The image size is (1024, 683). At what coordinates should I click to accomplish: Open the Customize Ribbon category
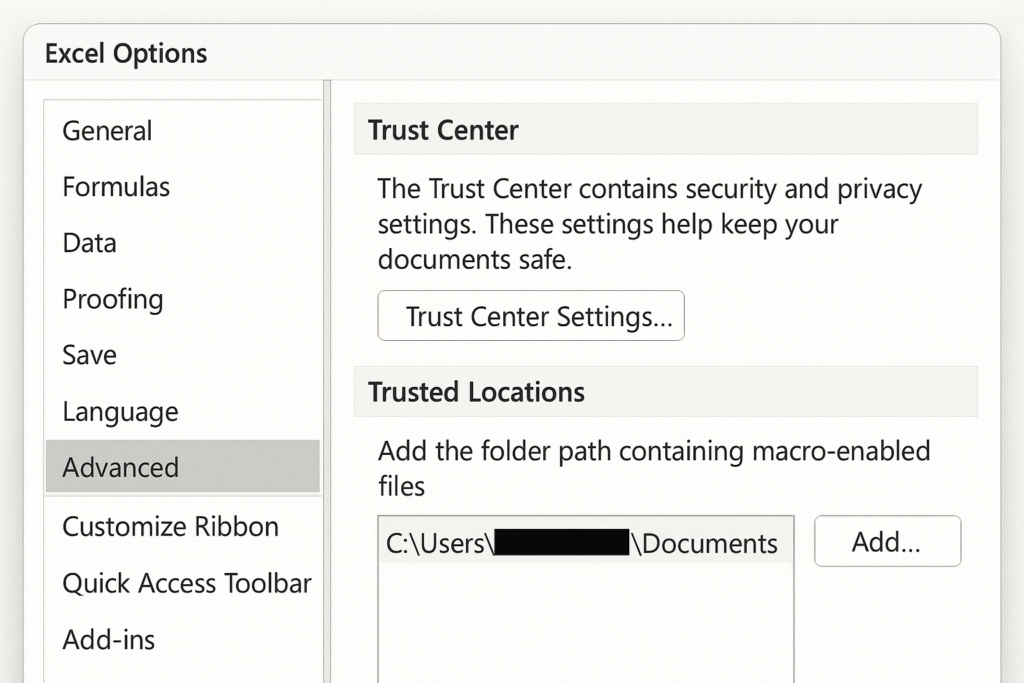click(x=170, y=527)
